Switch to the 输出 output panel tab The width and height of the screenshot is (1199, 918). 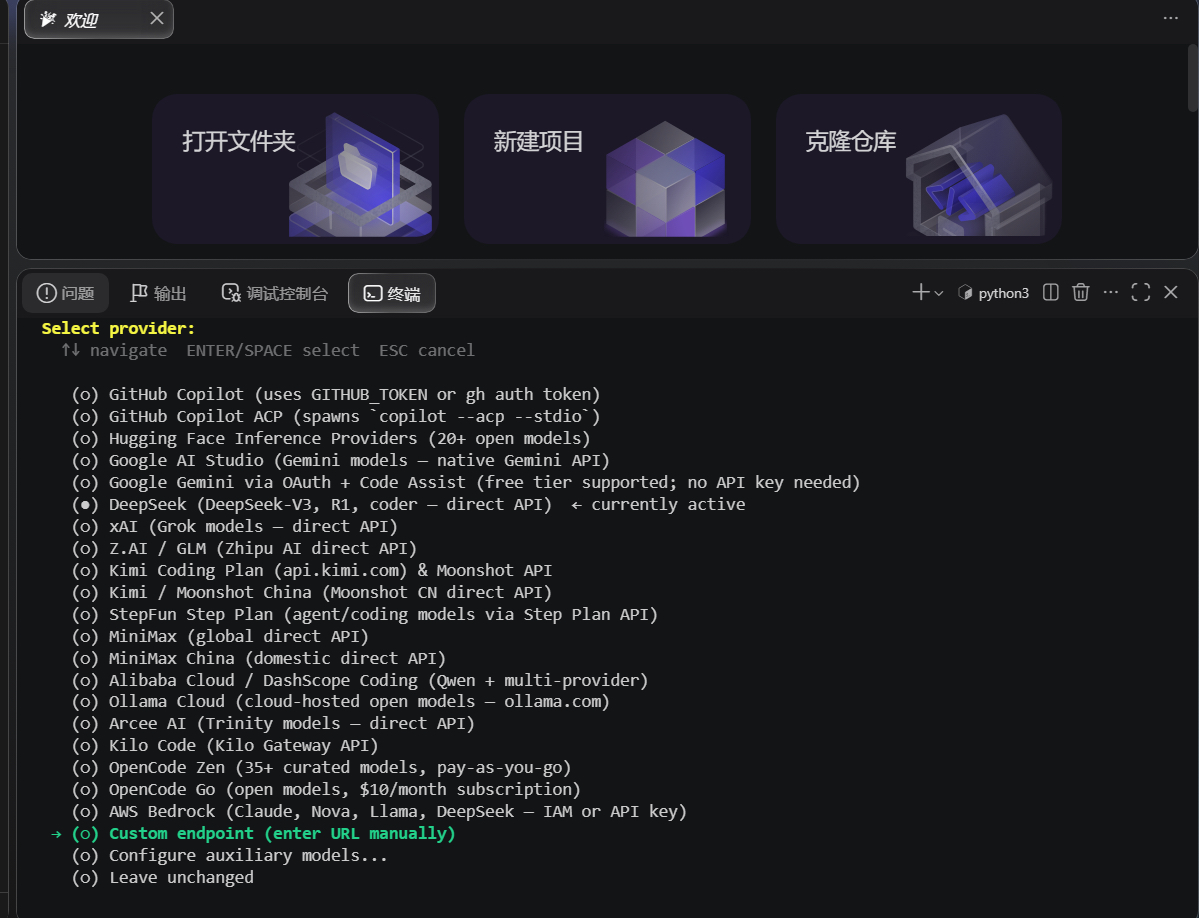(x=158, y=294)
